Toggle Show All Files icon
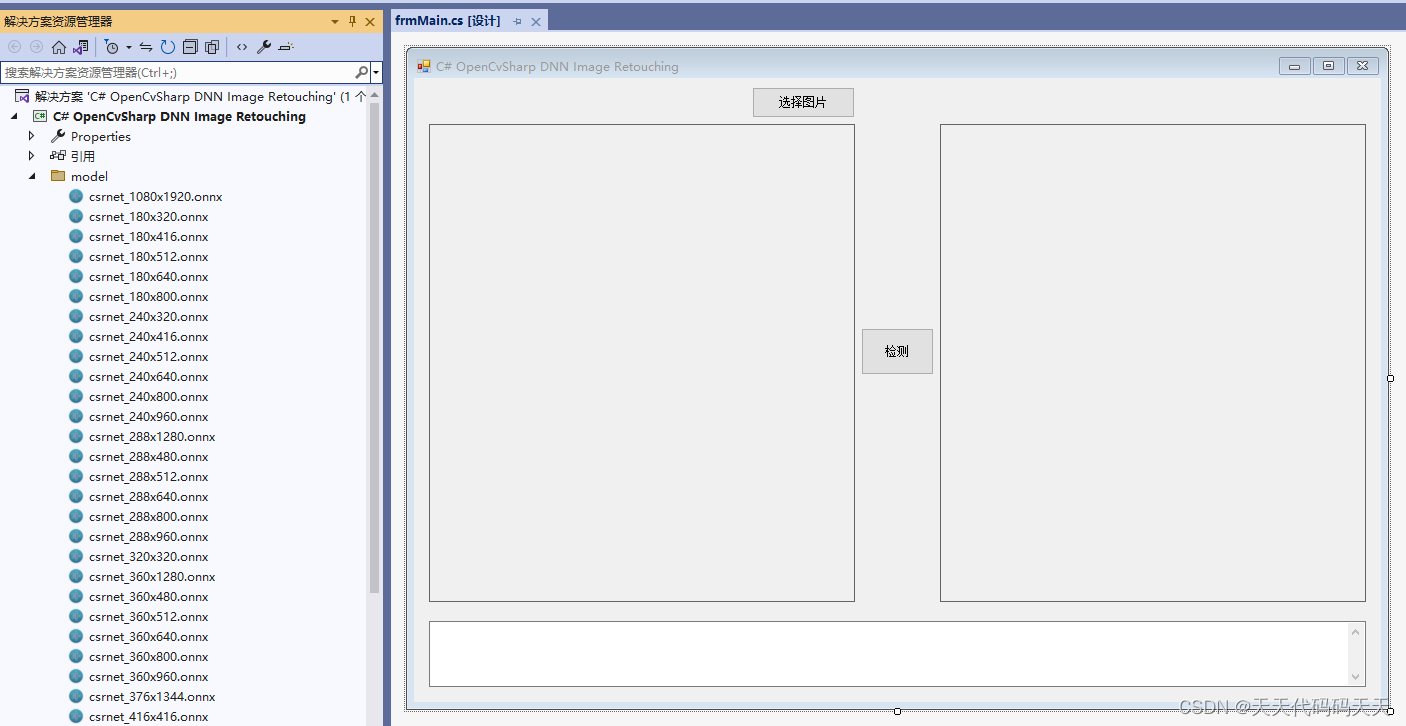 212,47
